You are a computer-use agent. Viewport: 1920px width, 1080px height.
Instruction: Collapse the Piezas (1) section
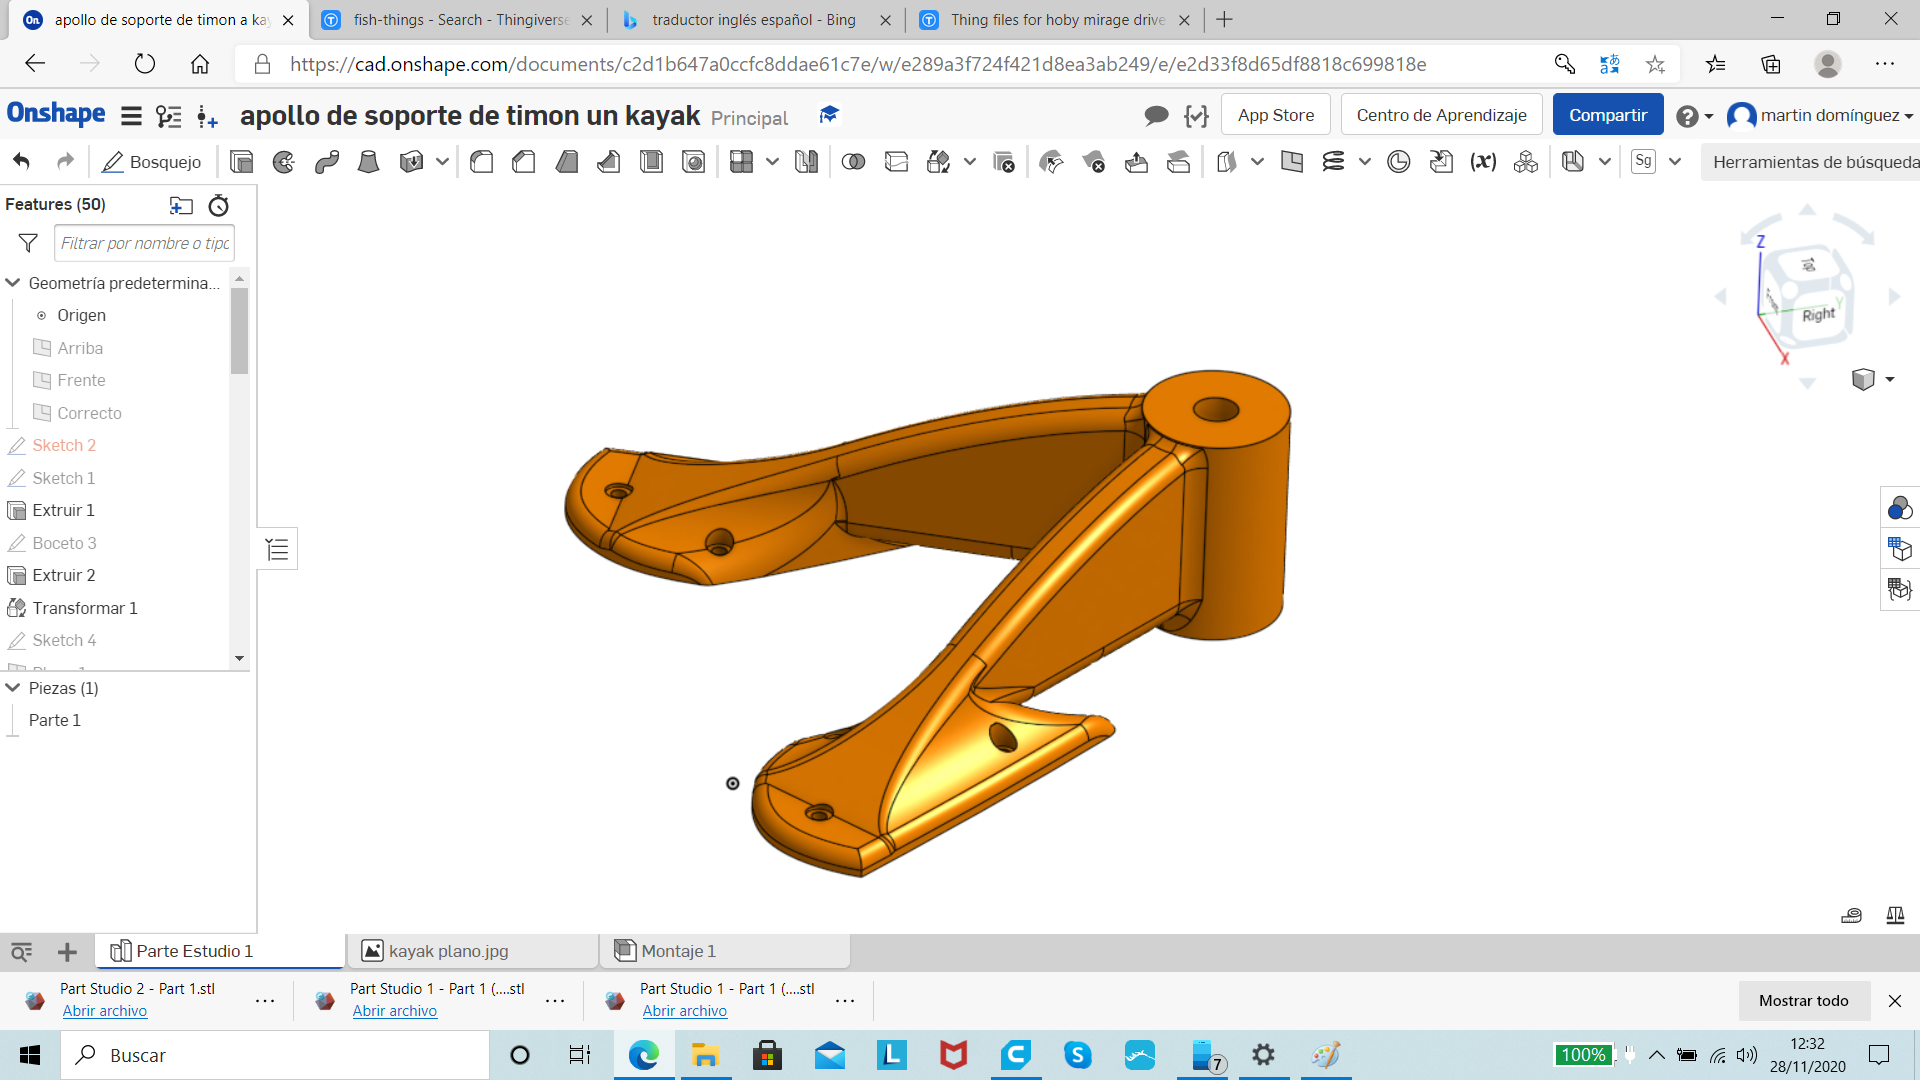coord(13,688)
